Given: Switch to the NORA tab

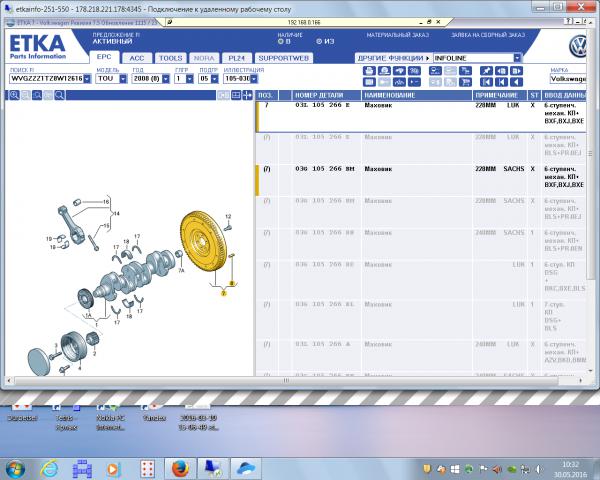Looking at the screenshot, I should pyautogui.click(x=204, y=58).
